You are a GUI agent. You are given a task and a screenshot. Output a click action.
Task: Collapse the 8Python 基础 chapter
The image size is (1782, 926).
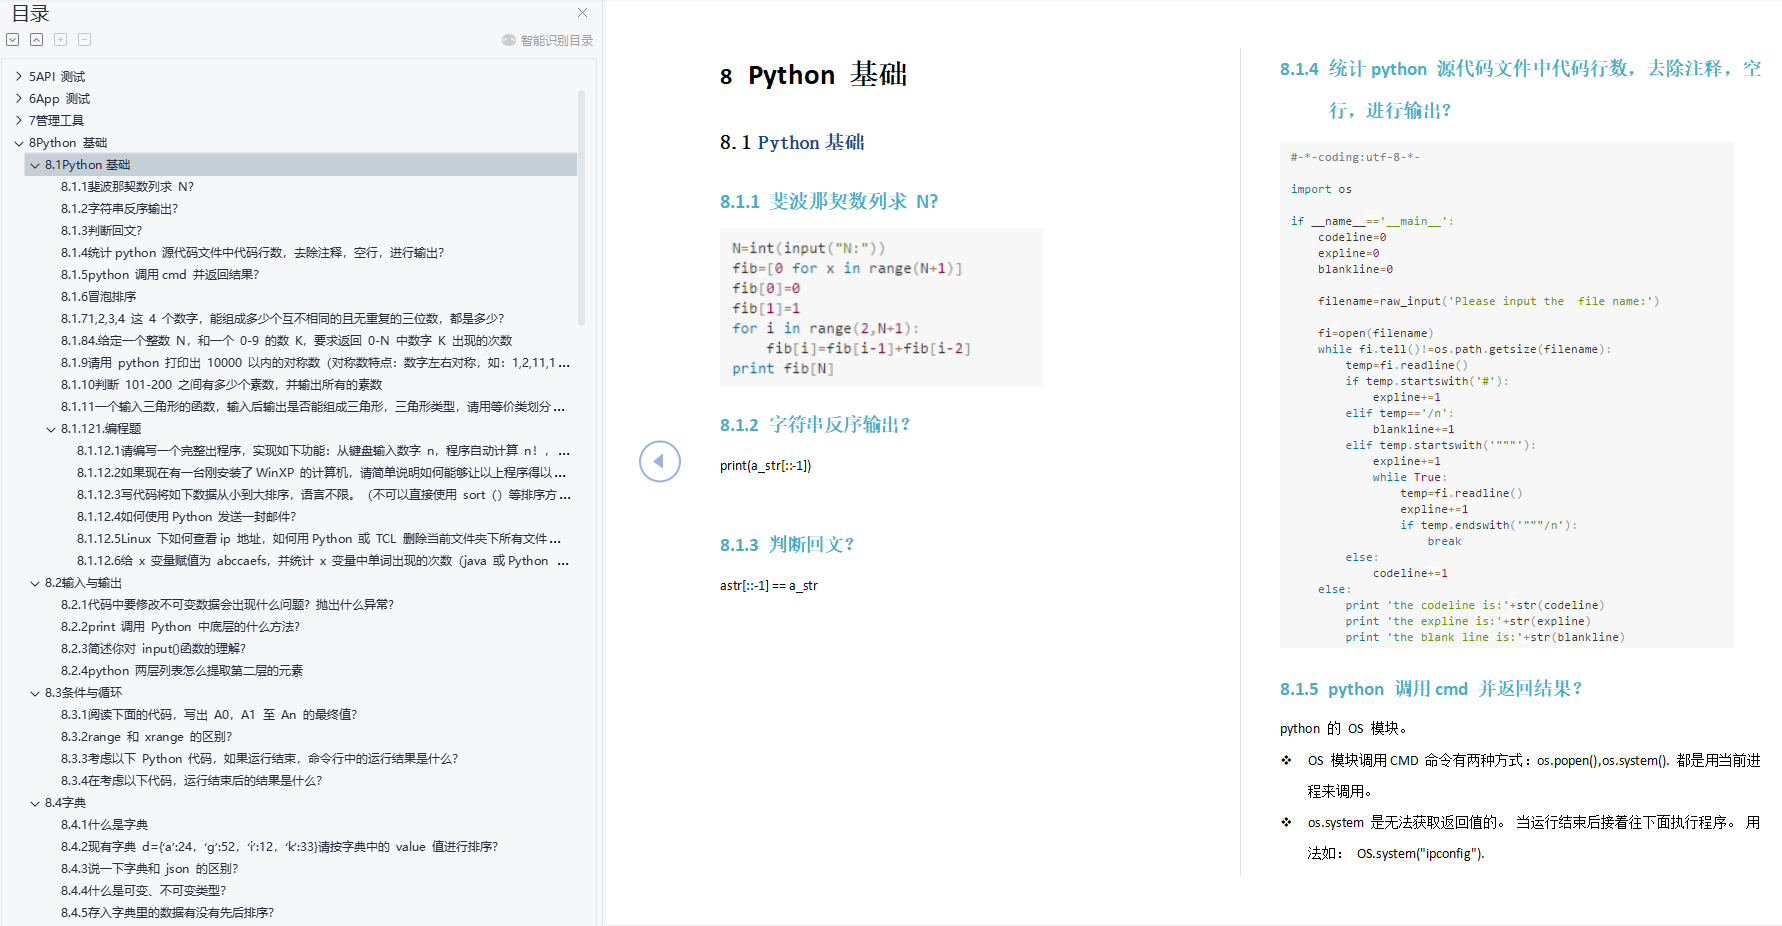(19, 143)
